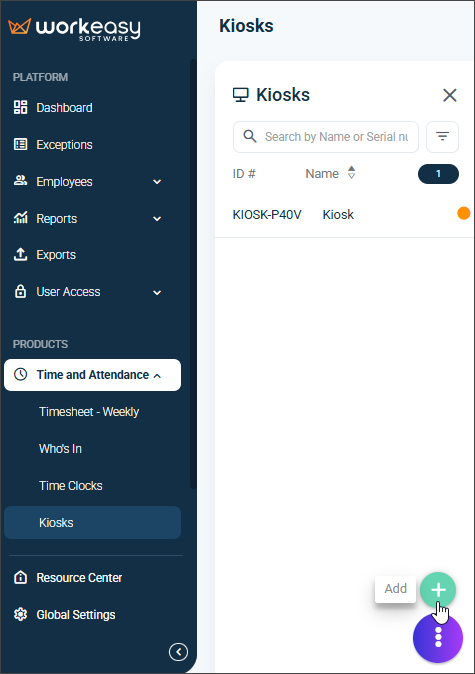The width and height of the screenshot is (475, 674).
Task: Click the purple three-dot action button
Action: [438, 637]
